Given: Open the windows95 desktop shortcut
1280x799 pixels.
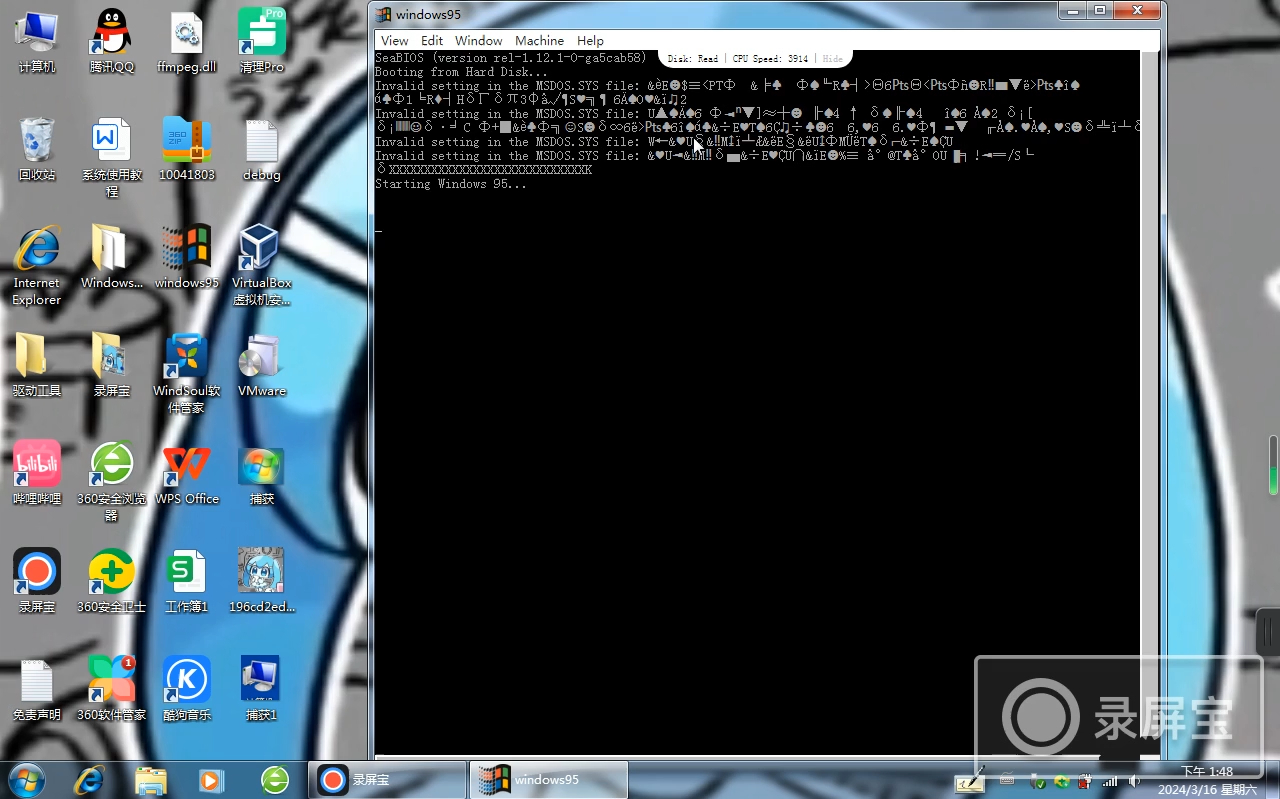Looking at the screenshot, I should (186, 258).
